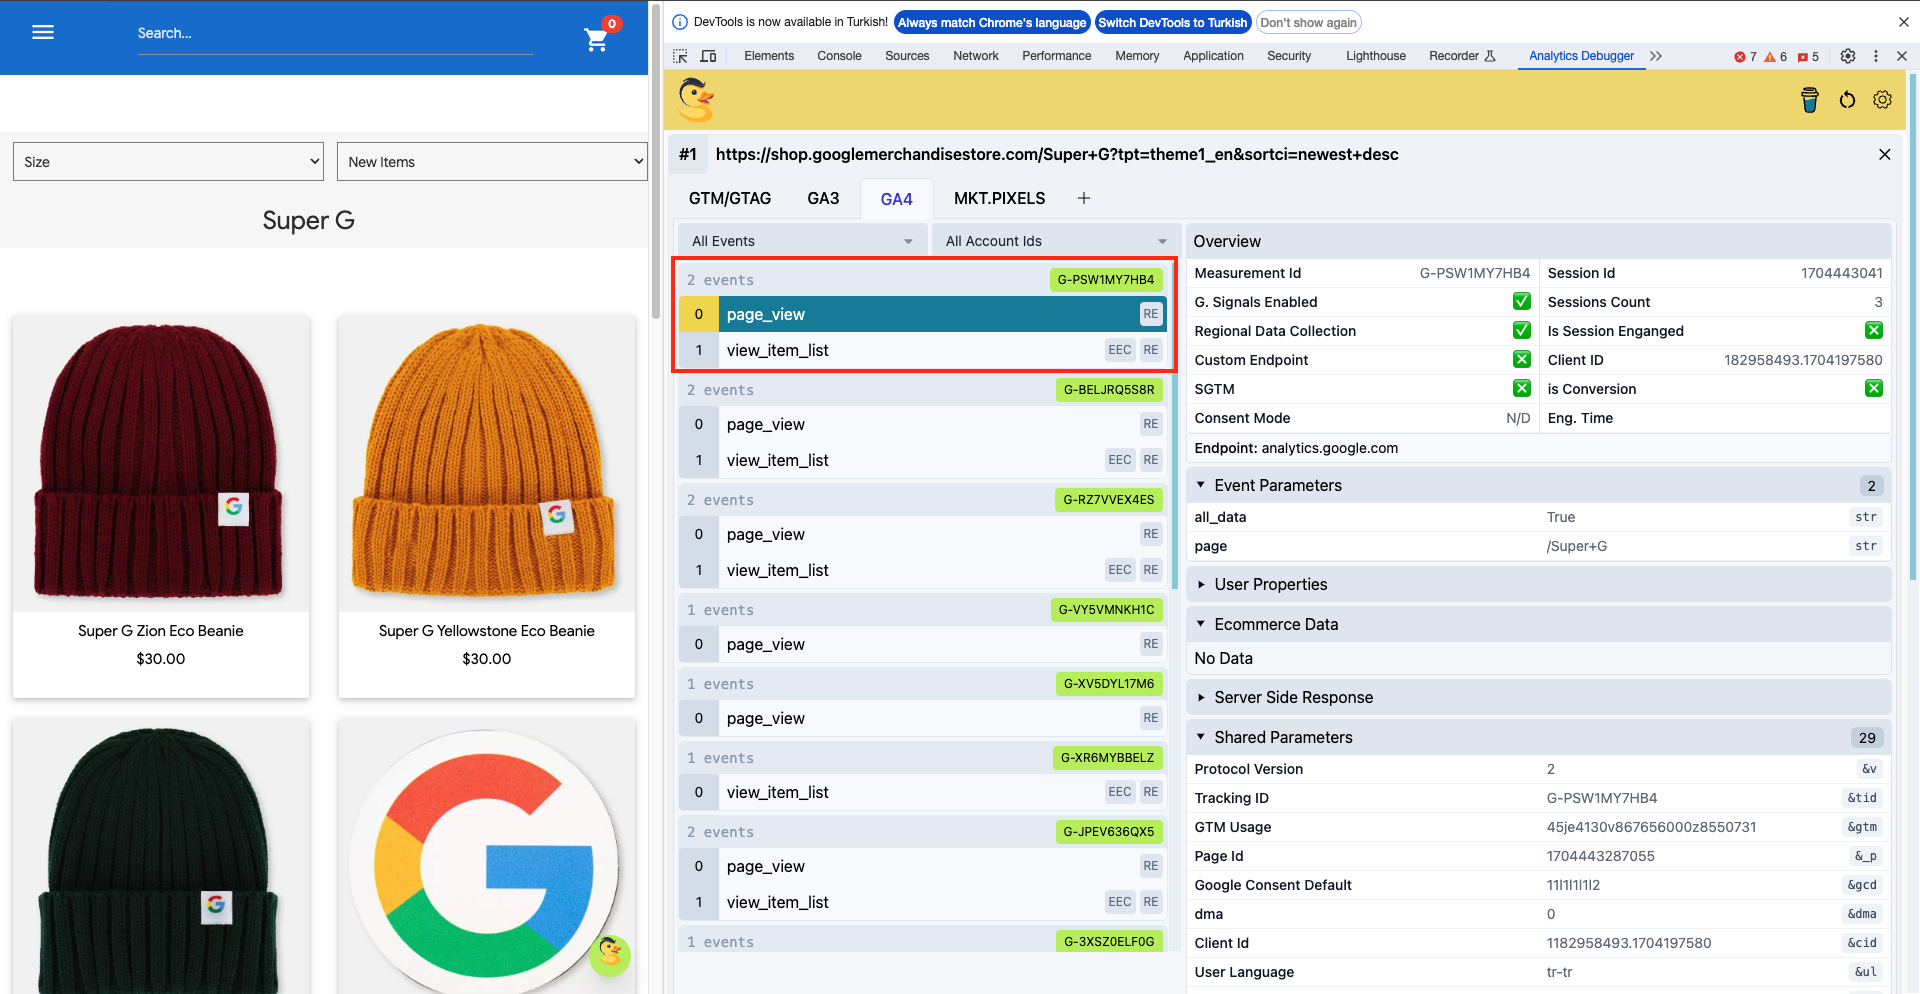Click Switch DevTools to Turkish button
Image resolution: width=1920 pixels, height=994 pixels.
click(1172, 22)
